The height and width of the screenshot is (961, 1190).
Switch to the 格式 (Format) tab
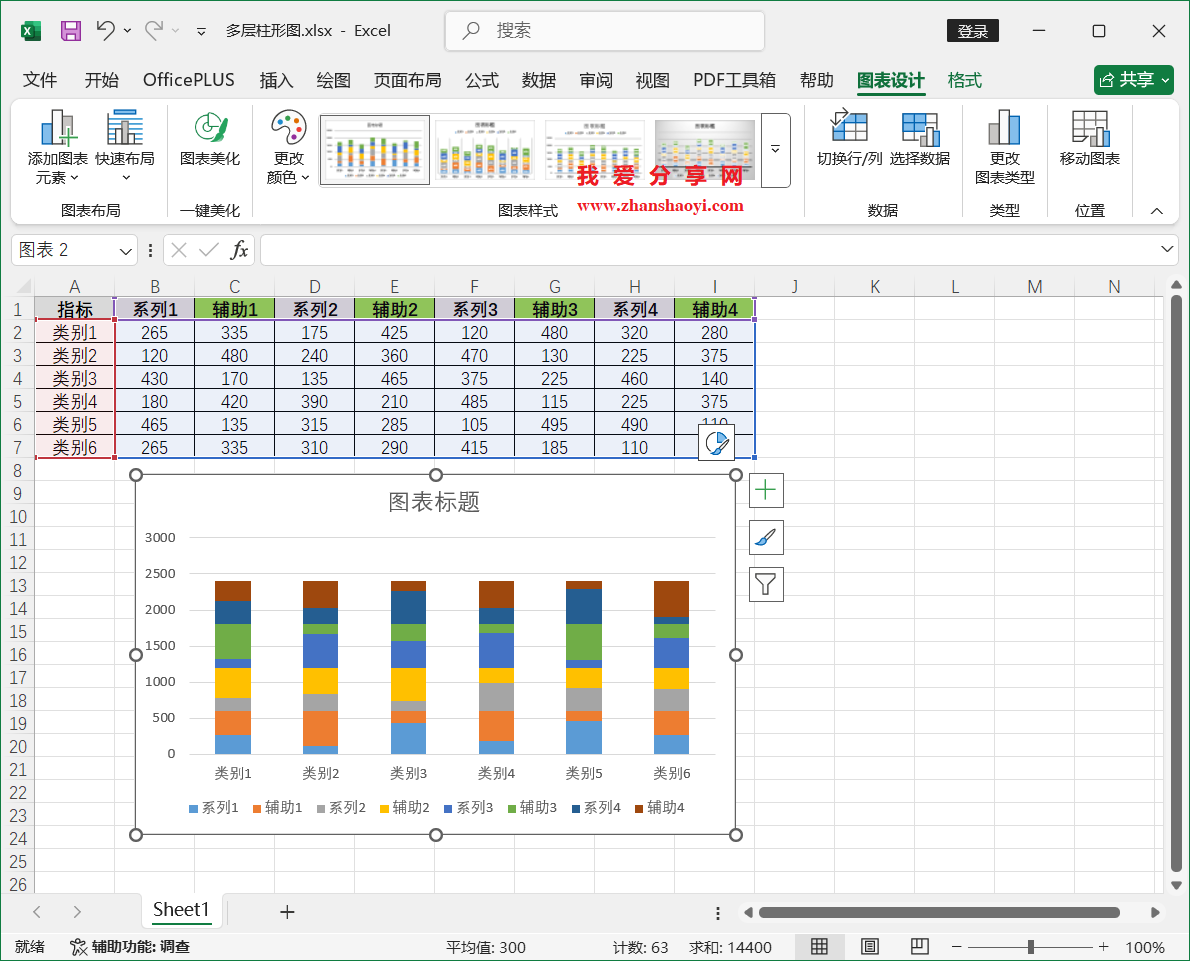click(x=965, y=80)
